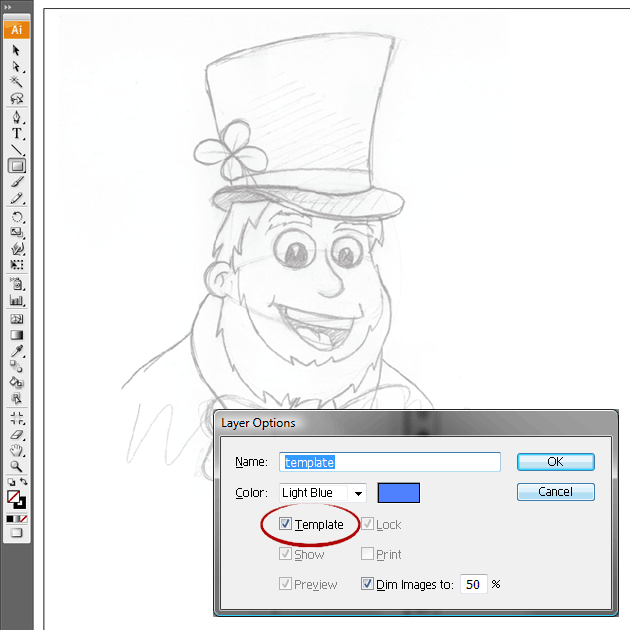Apply None to fill or stroke
The height and width of the screenshot is (630, 630).
point(24,519)
